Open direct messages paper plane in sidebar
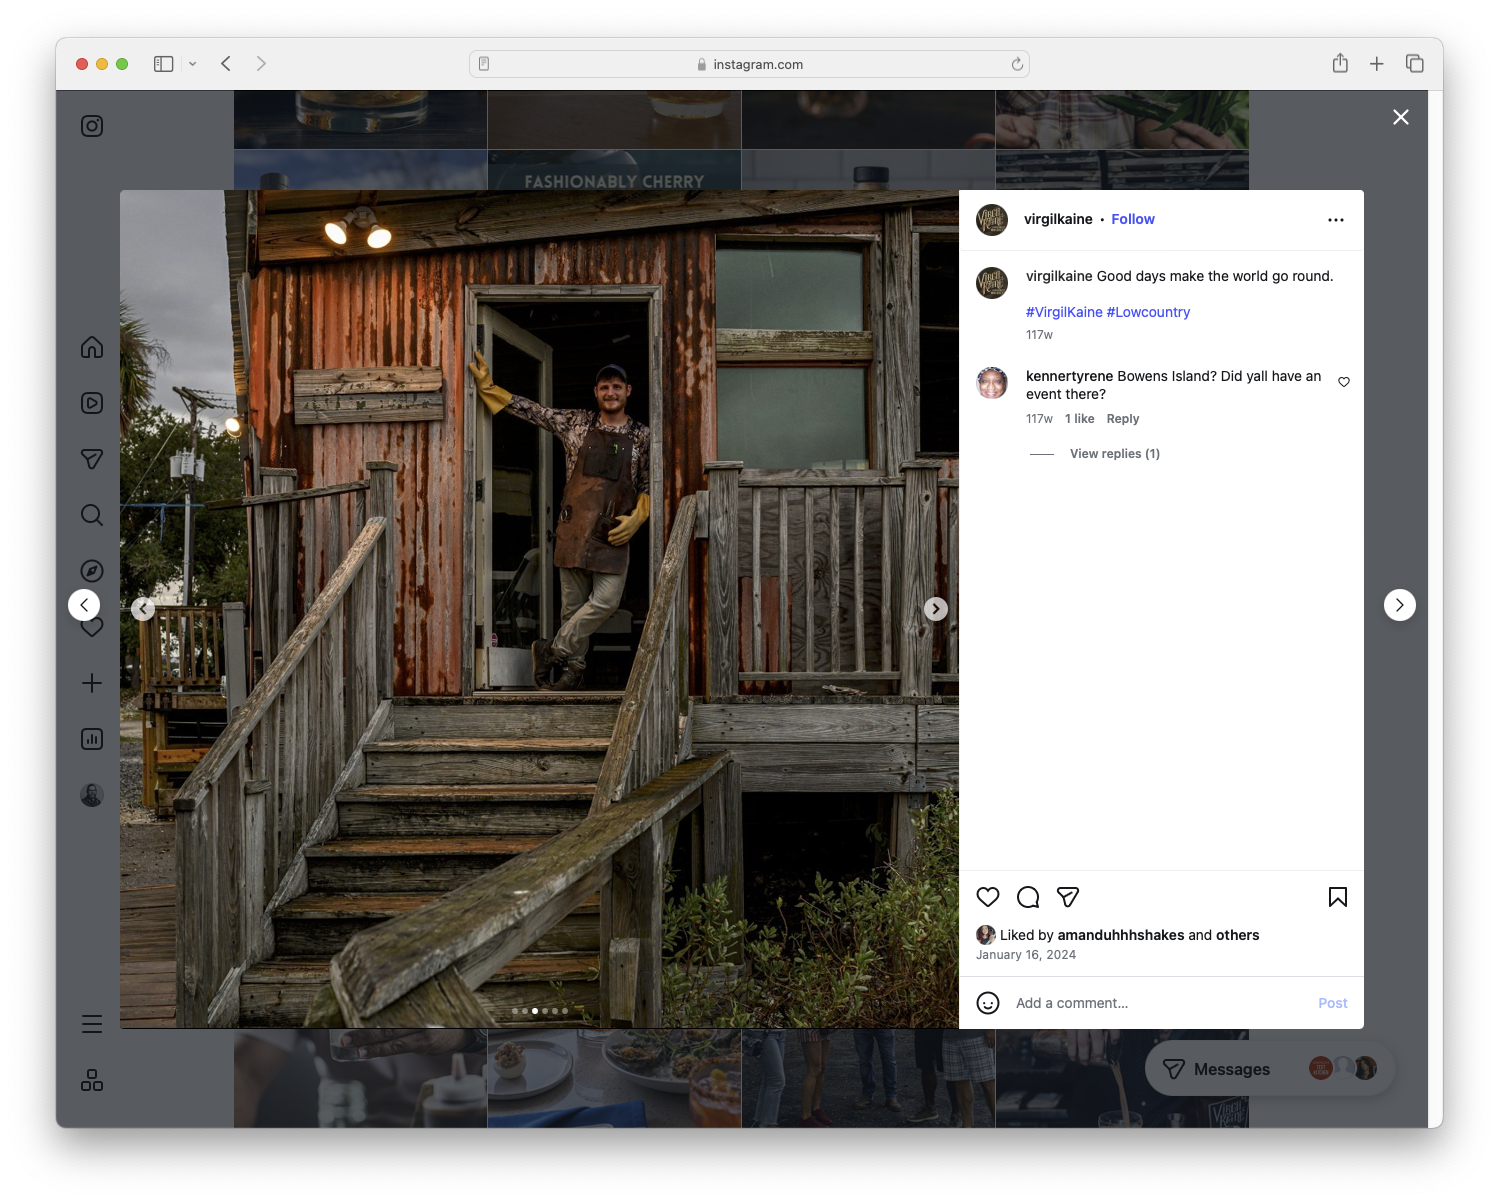Screen dimensions: 1499x1202 pyautogui.click(x=92, y=459)
